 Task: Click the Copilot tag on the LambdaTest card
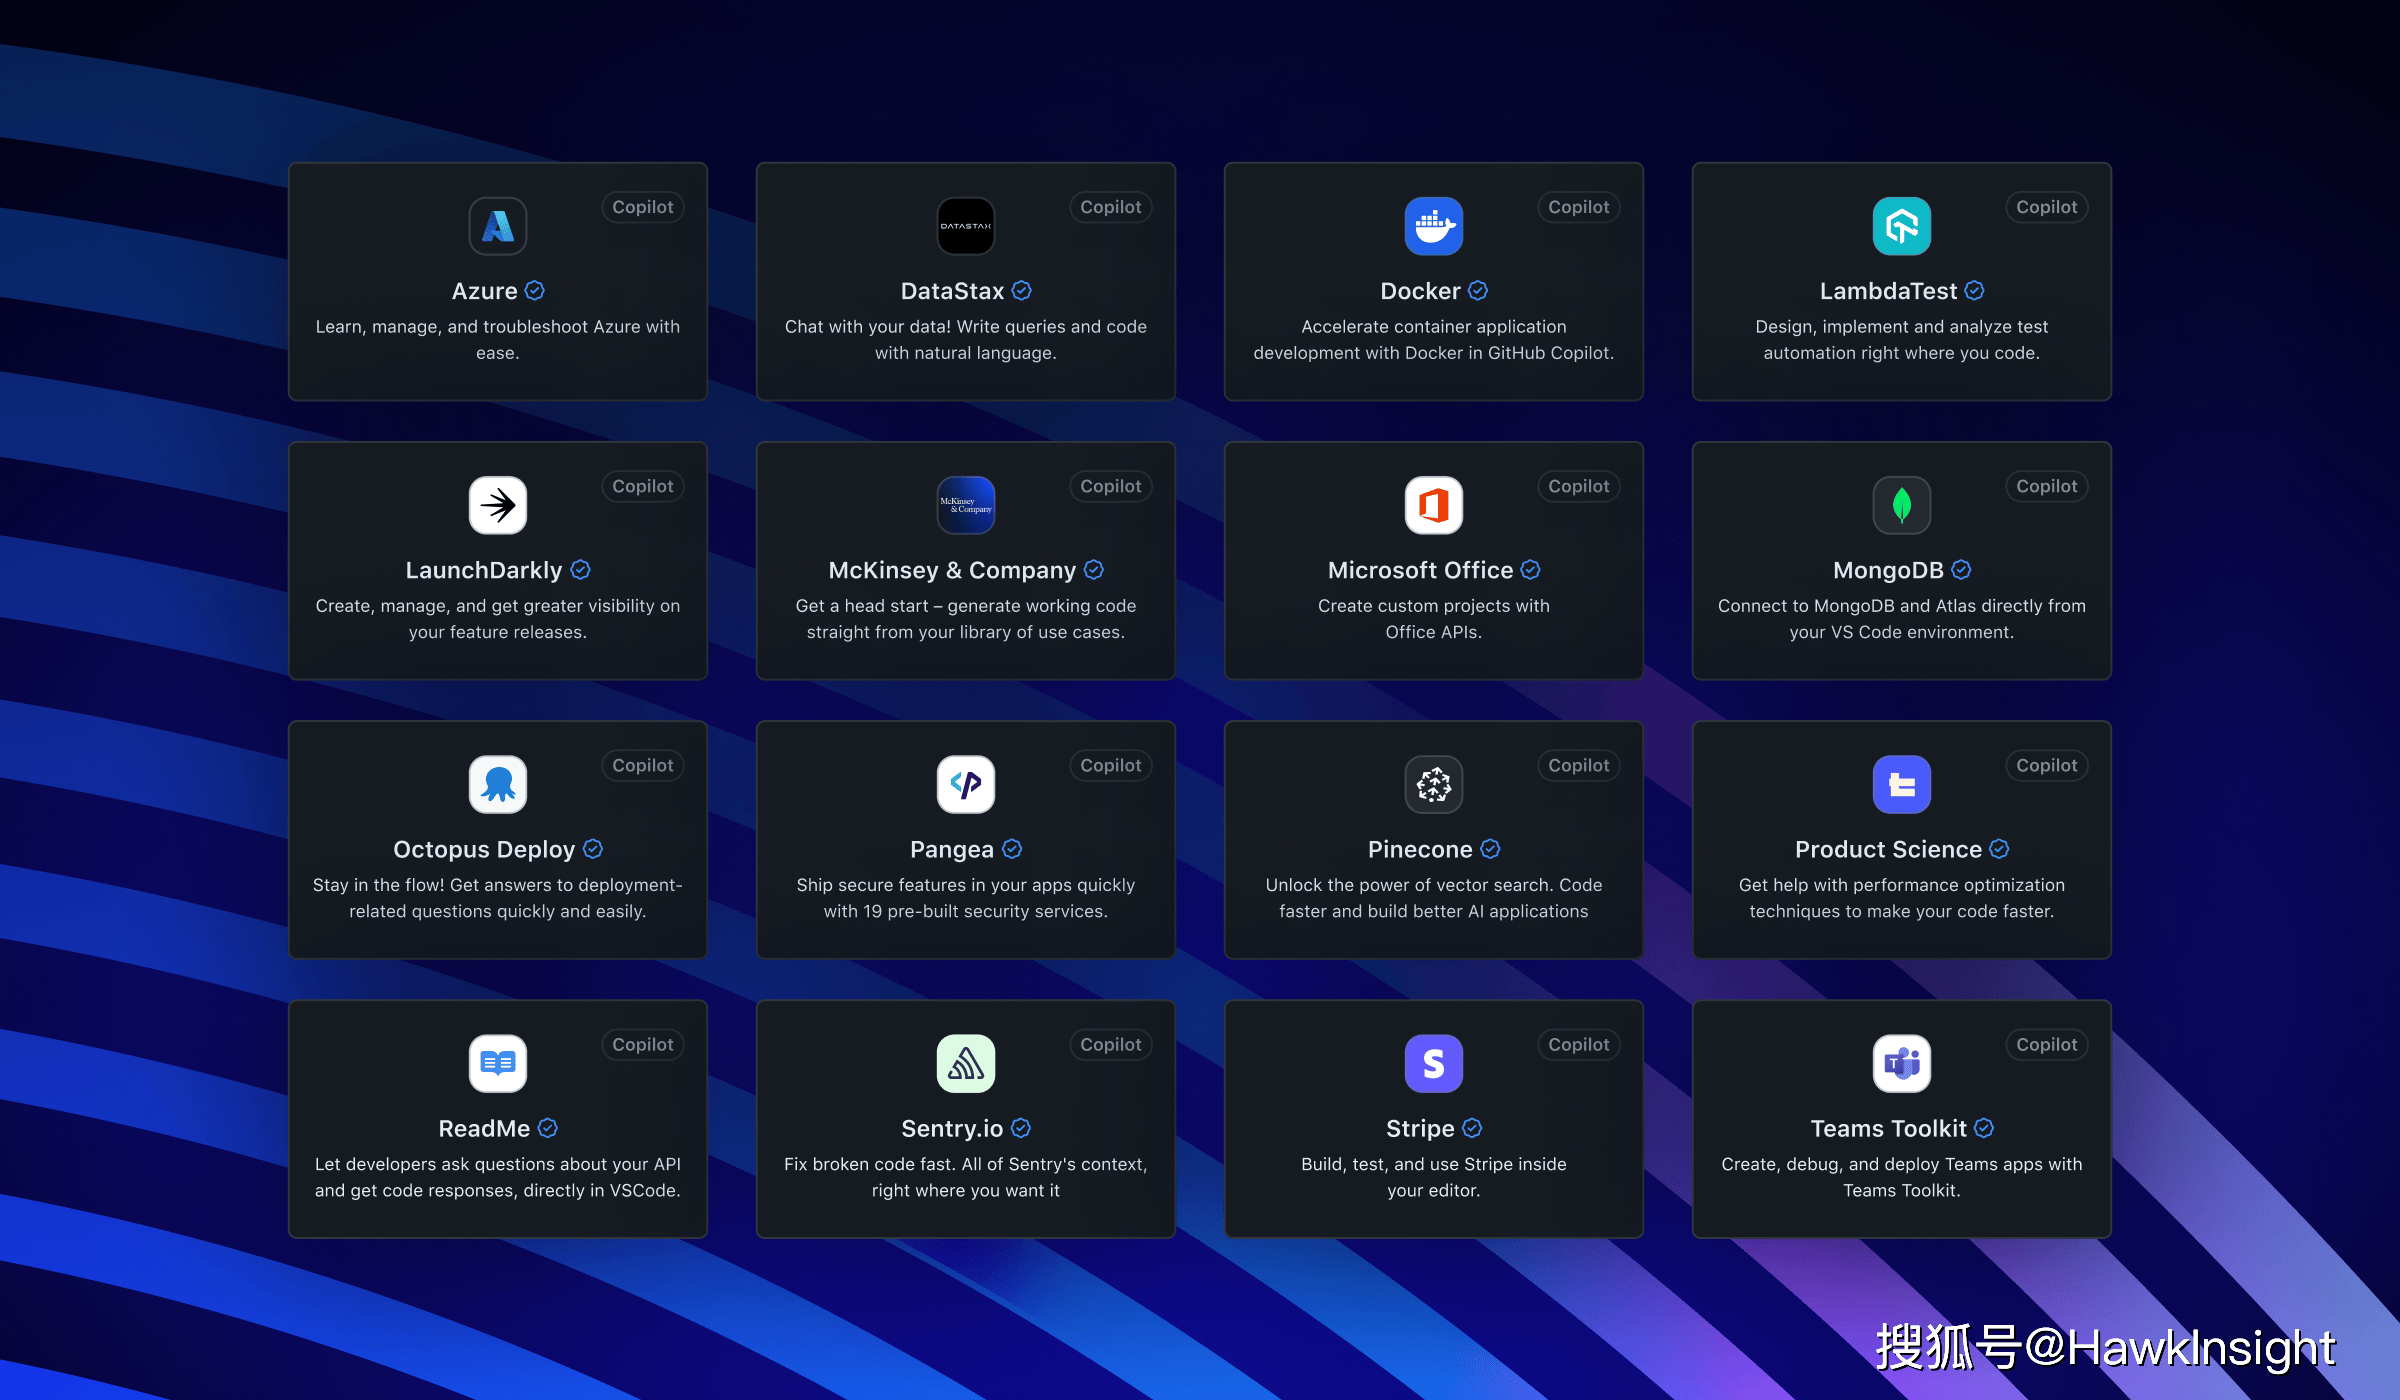pos(2047,207)
